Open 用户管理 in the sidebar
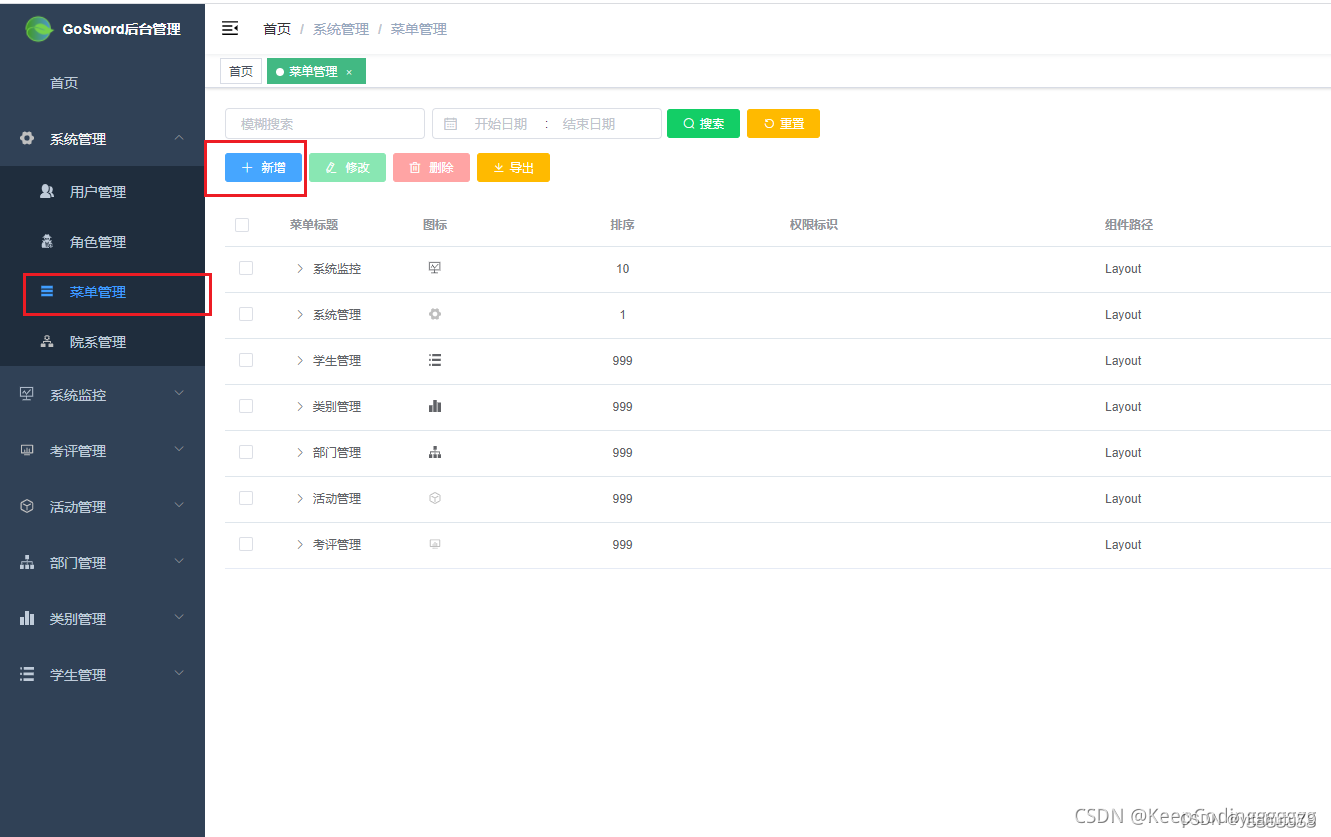This screenshot has width=1331, height=837. (102, 191)
